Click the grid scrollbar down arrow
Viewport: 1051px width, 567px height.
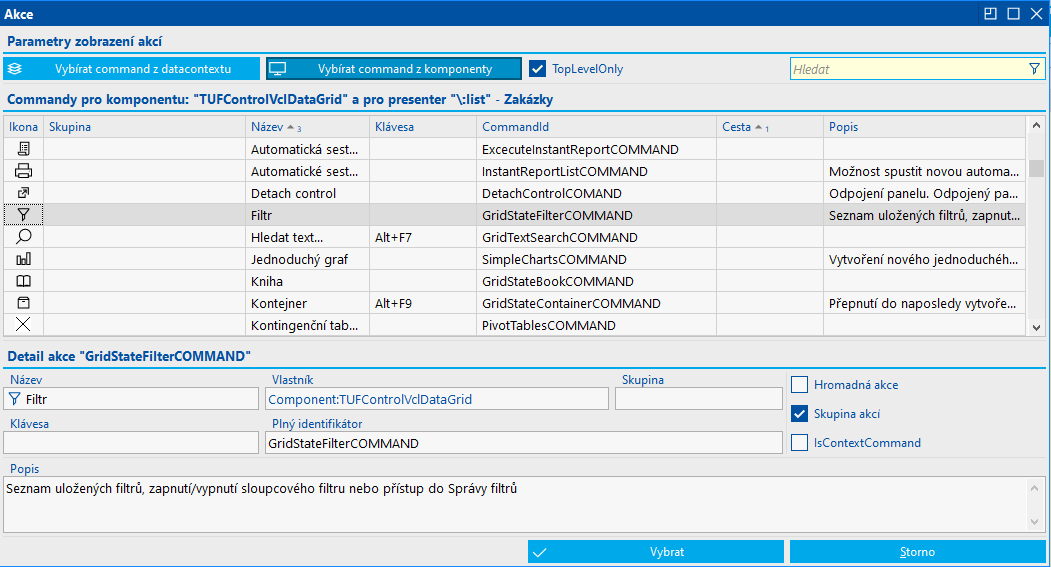(x=1036, y=328)
